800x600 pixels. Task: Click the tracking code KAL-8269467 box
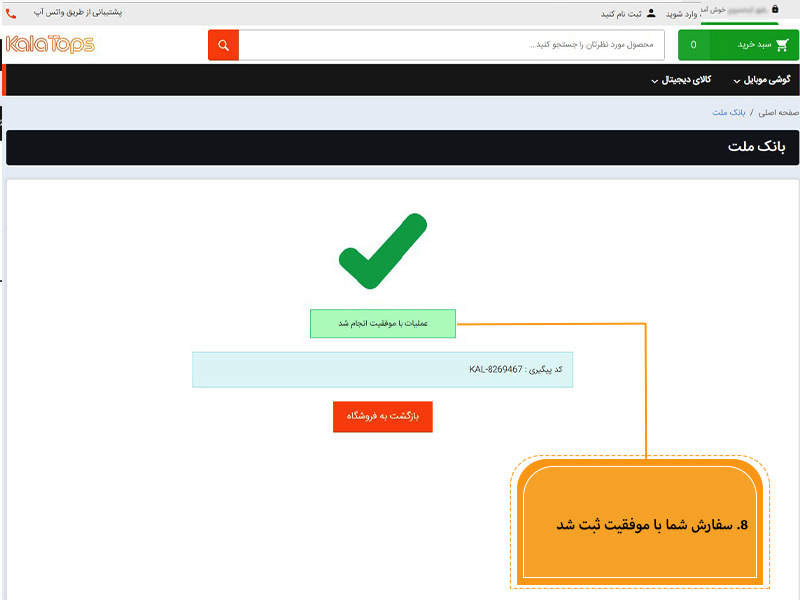pos(382,369)
